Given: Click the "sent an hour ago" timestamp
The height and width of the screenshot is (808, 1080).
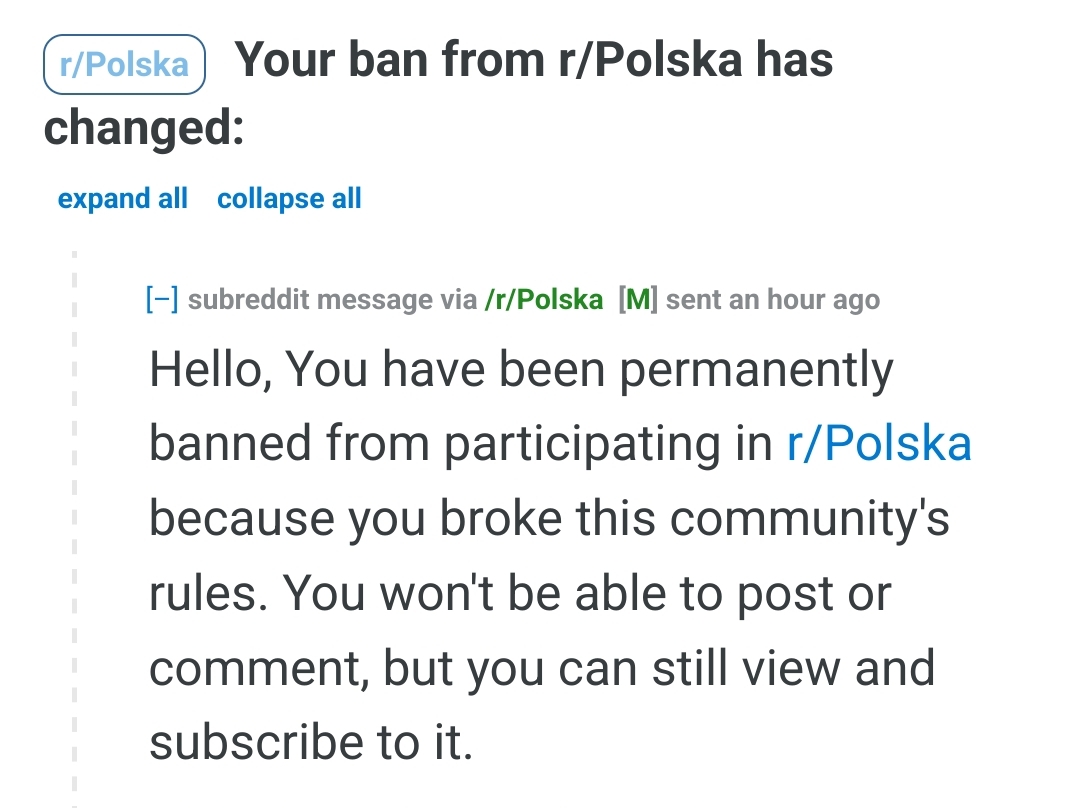Looking at the screenshot, I should 773,299.
